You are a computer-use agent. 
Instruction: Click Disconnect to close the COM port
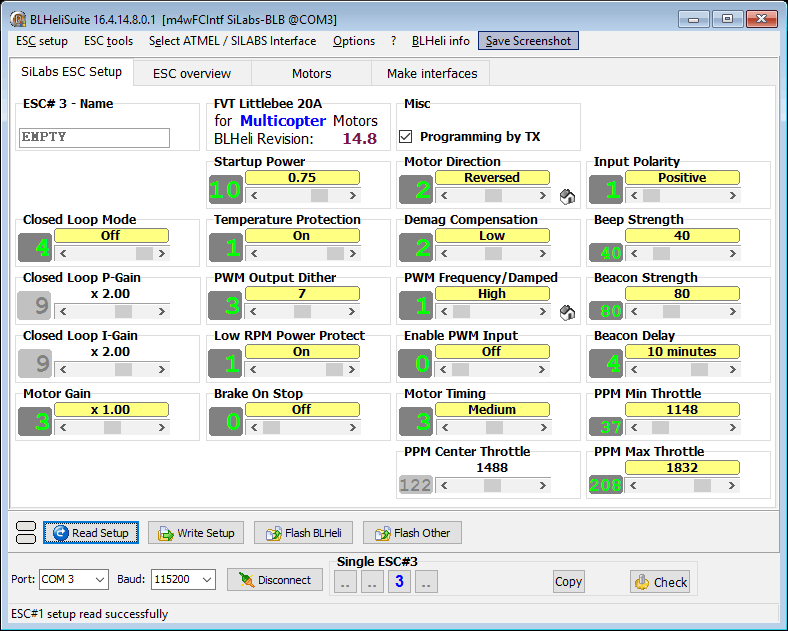[274, 580]
